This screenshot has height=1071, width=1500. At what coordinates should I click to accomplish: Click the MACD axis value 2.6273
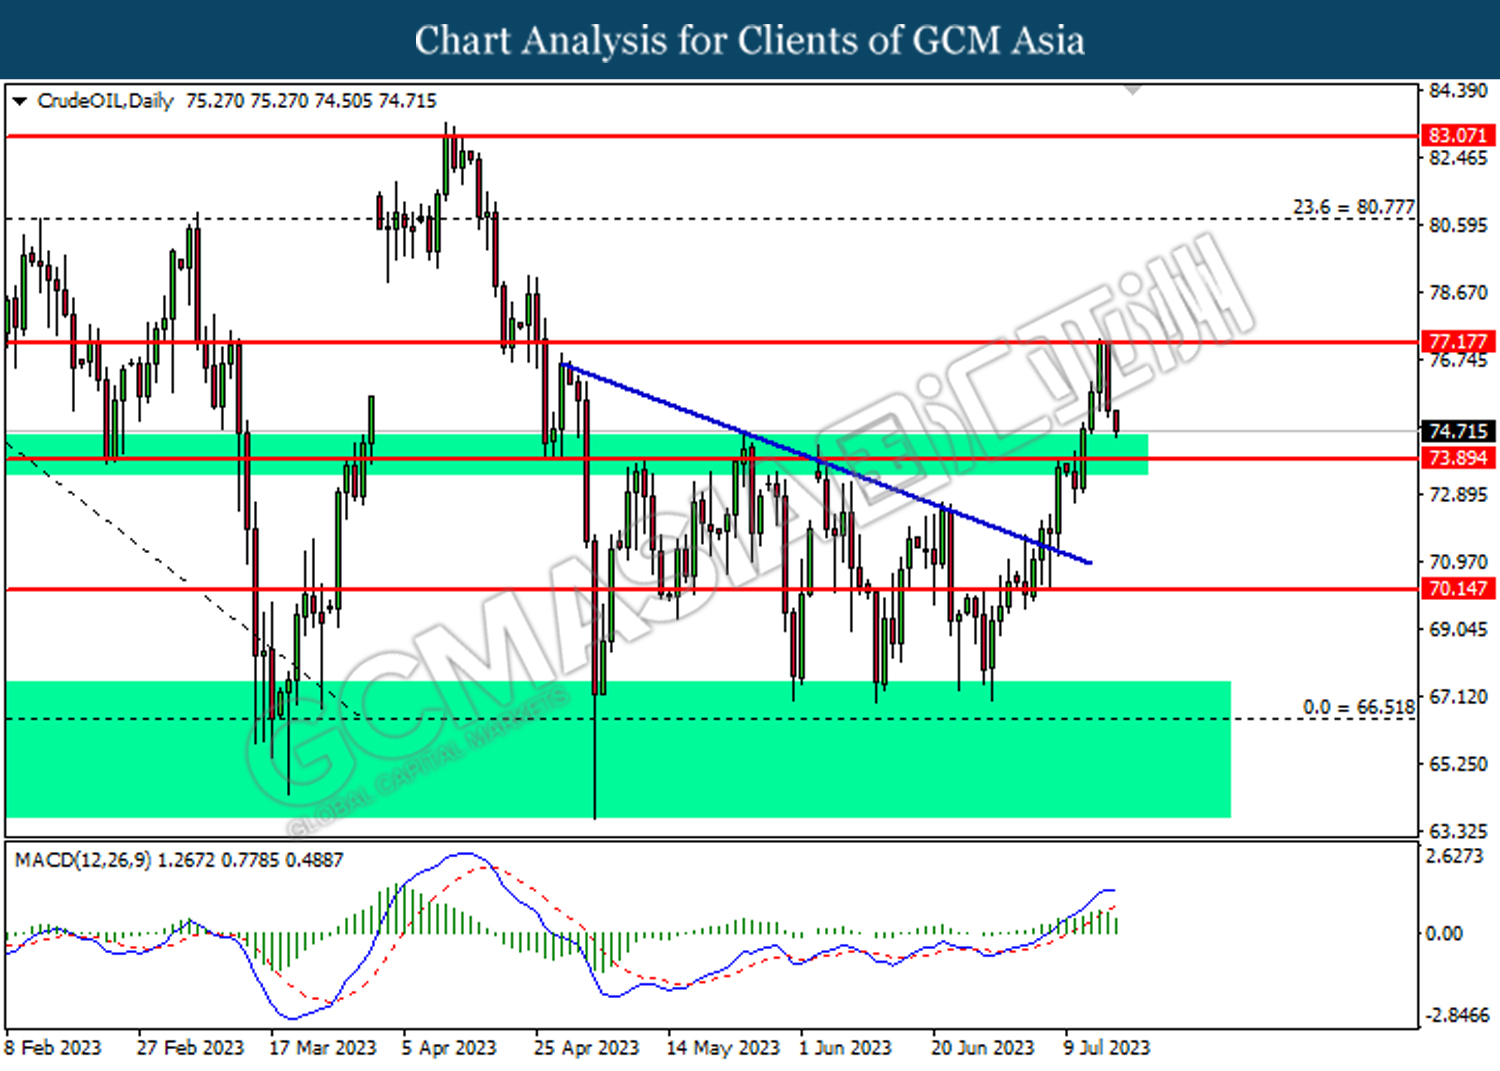[x=1455, y=856]
